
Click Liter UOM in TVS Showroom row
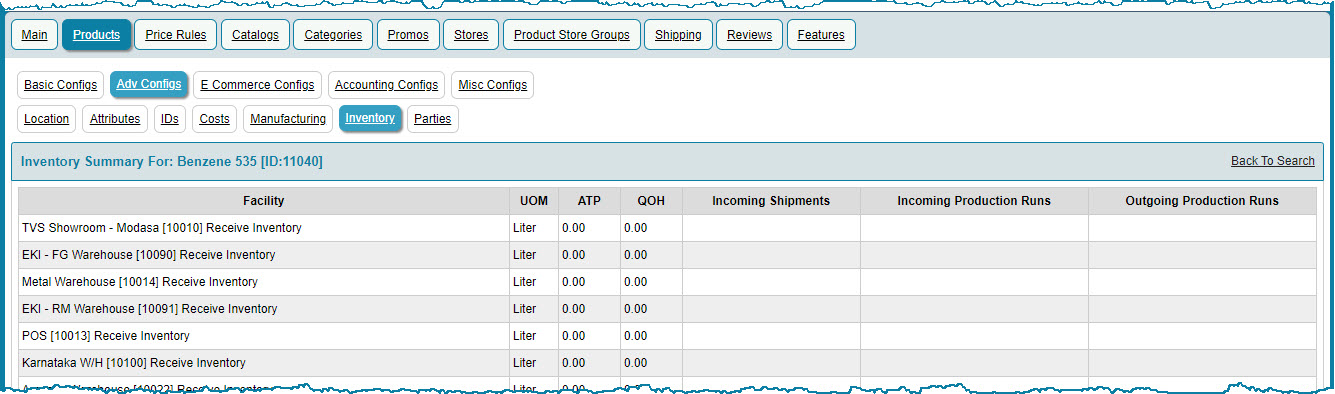[x=525, y=228]
